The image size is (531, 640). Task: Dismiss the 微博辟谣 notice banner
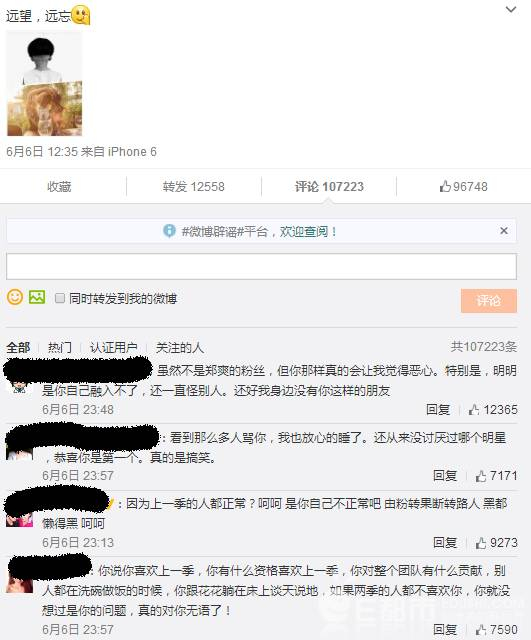[504, 231]
